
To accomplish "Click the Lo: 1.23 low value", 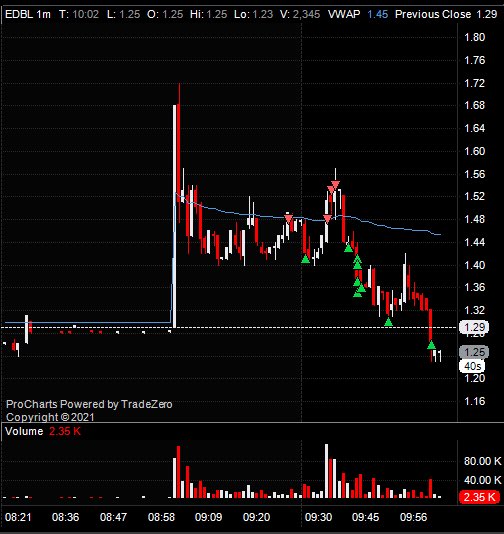I will pos(253,14).
